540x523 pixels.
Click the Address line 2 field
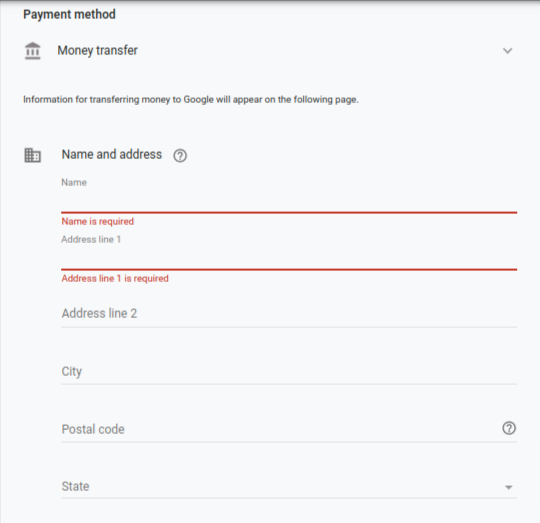coord(289,314)
